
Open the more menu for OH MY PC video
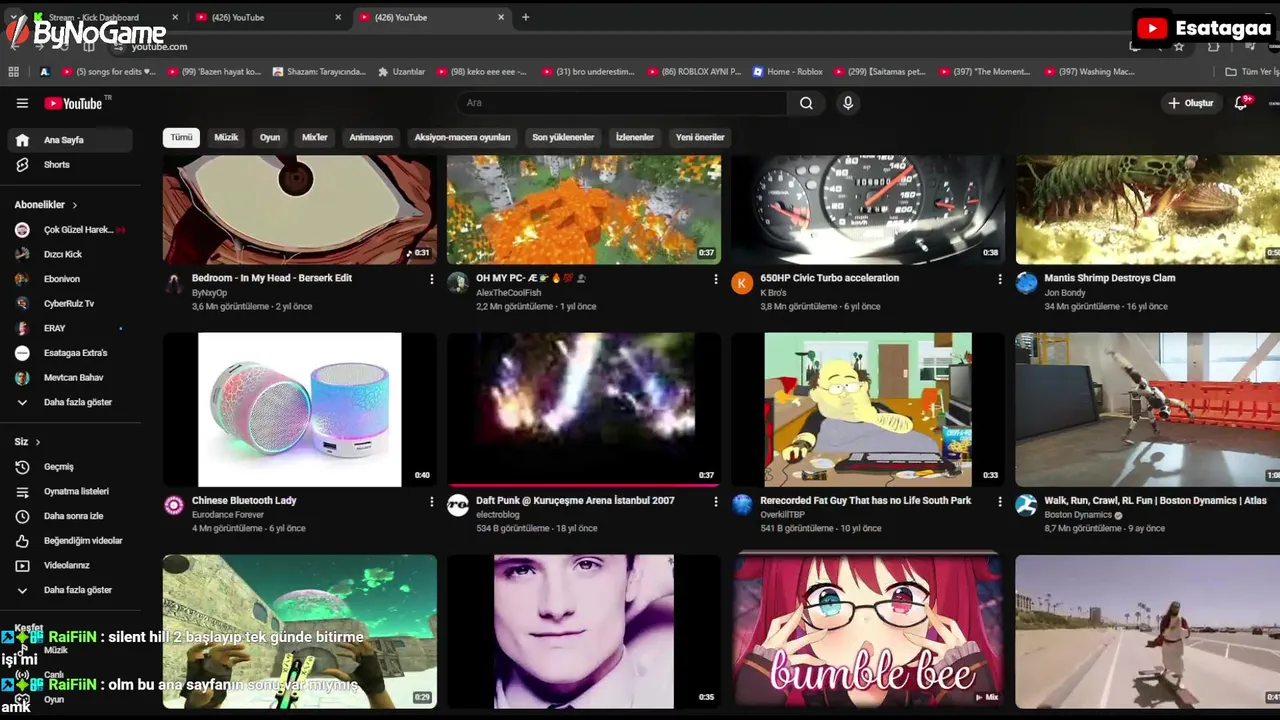[715, 279]
